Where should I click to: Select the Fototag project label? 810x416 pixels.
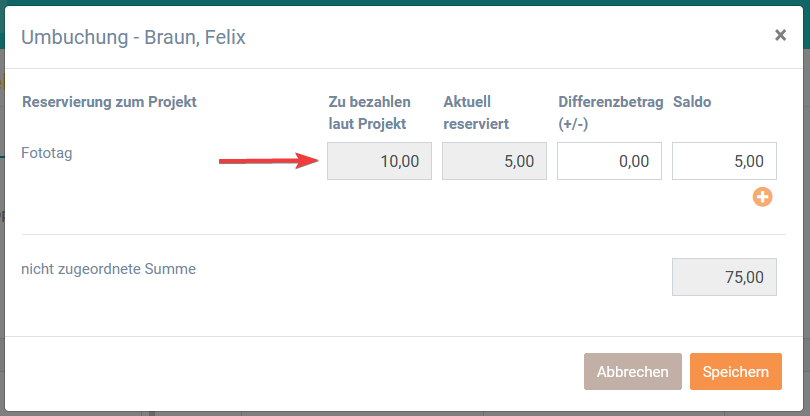47,153
